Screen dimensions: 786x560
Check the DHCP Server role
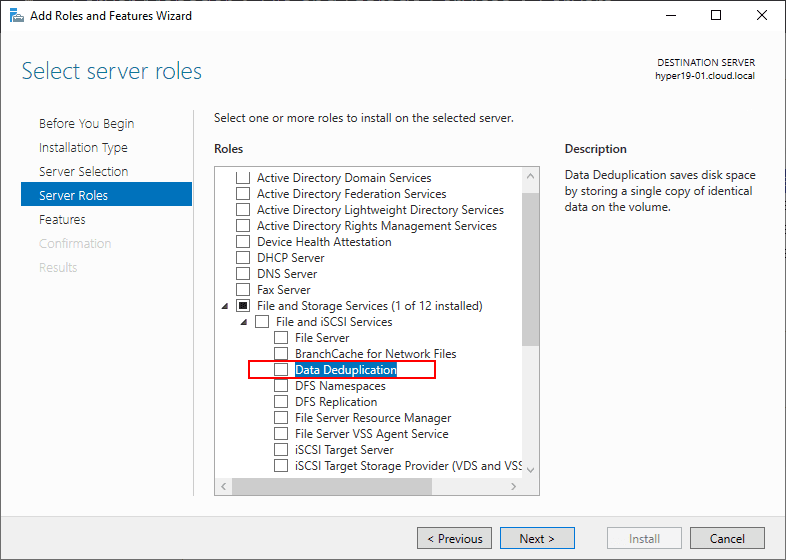point(242,258)
